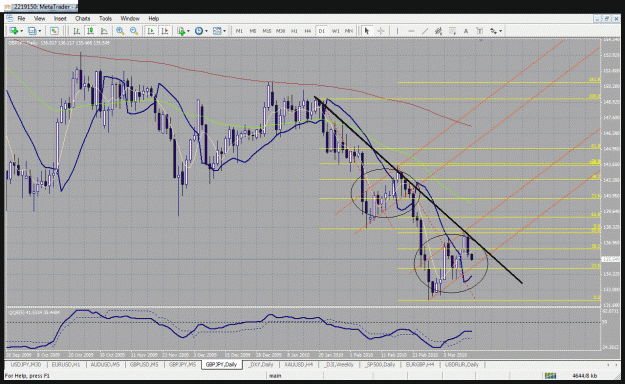Screen dimensions: 625x384
Task: Expand the Indicators dropdown arrow
Action: point(189,31)
